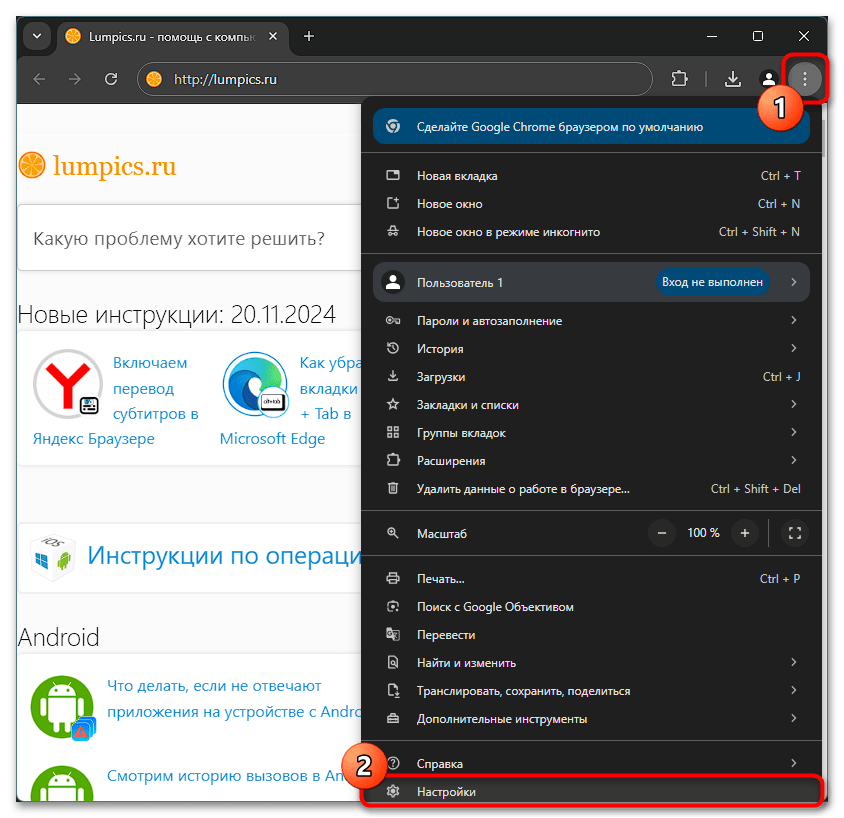Viewport: 844px width, 818px height.
Task: Expand 'Найти и изменить' submenu chevron
Action: pos(793,662)
